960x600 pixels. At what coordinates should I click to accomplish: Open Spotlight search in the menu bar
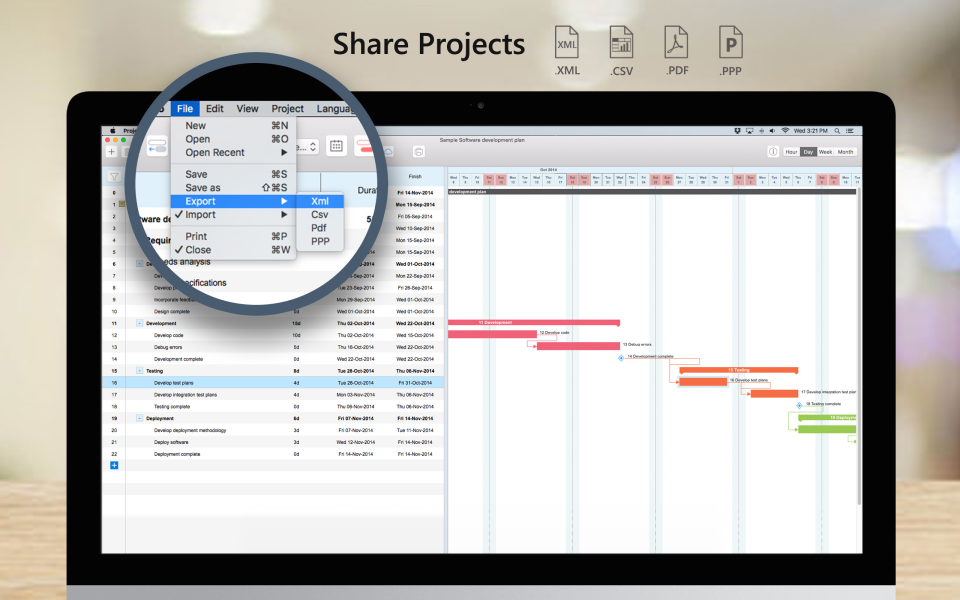pos(837,131)
